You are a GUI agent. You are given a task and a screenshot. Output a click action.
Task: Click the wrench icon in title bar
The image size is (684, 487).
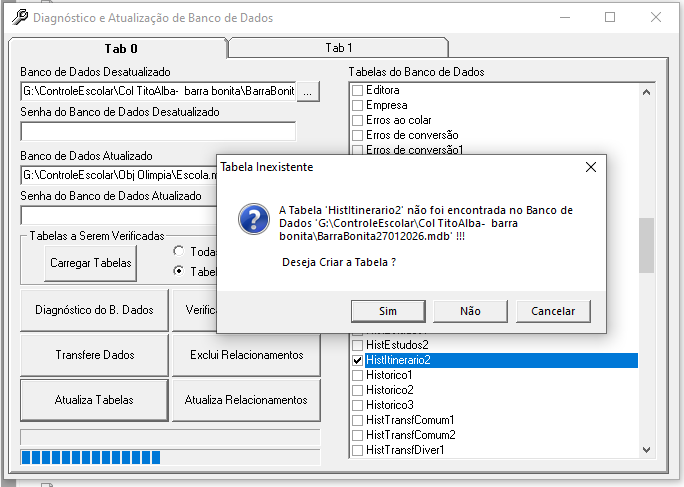point(20,17)
